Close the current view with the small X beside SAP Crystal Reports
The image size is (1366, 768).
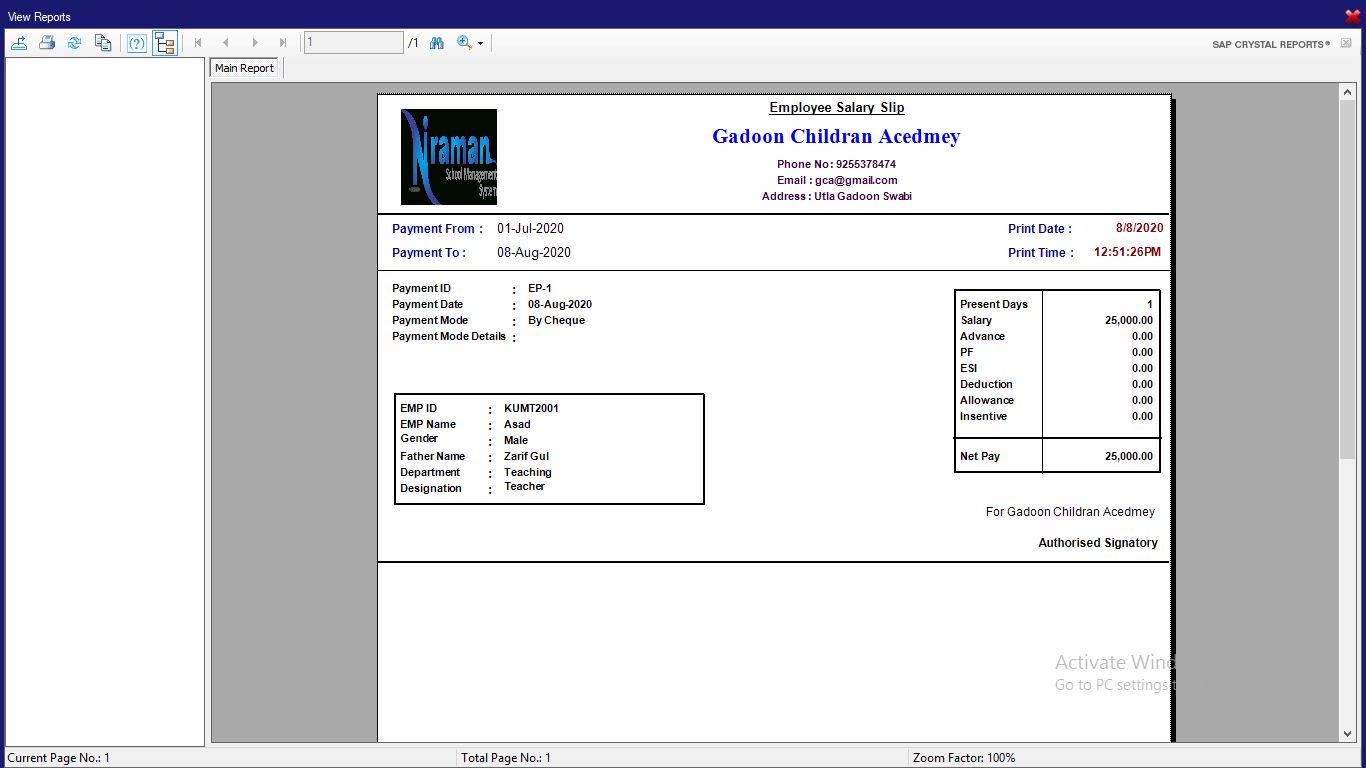(1346, 43)
